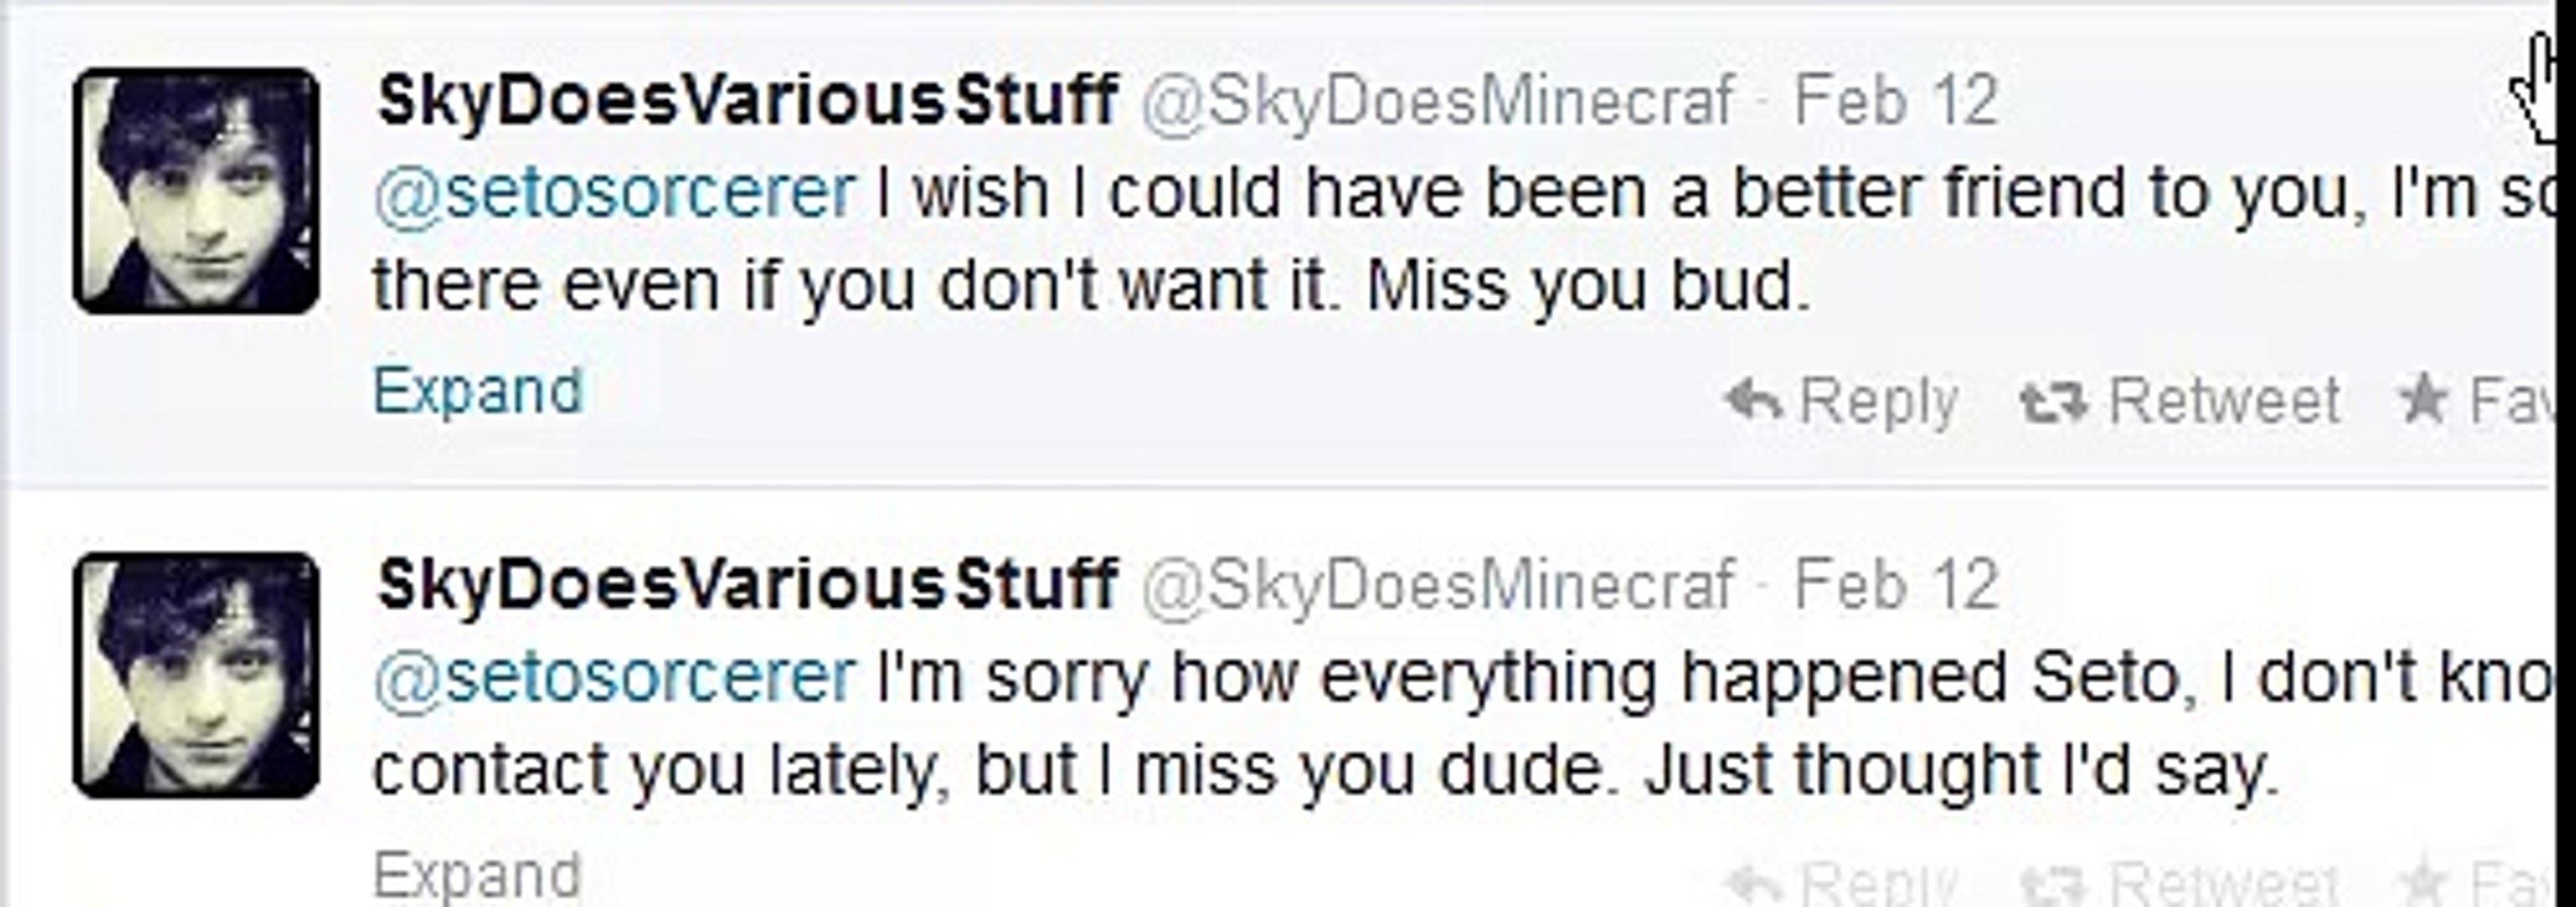Open the Feb 12 timestamp on the "miss you dude" tweet
Viewport: 2576px width, 907px height.
1896,585
